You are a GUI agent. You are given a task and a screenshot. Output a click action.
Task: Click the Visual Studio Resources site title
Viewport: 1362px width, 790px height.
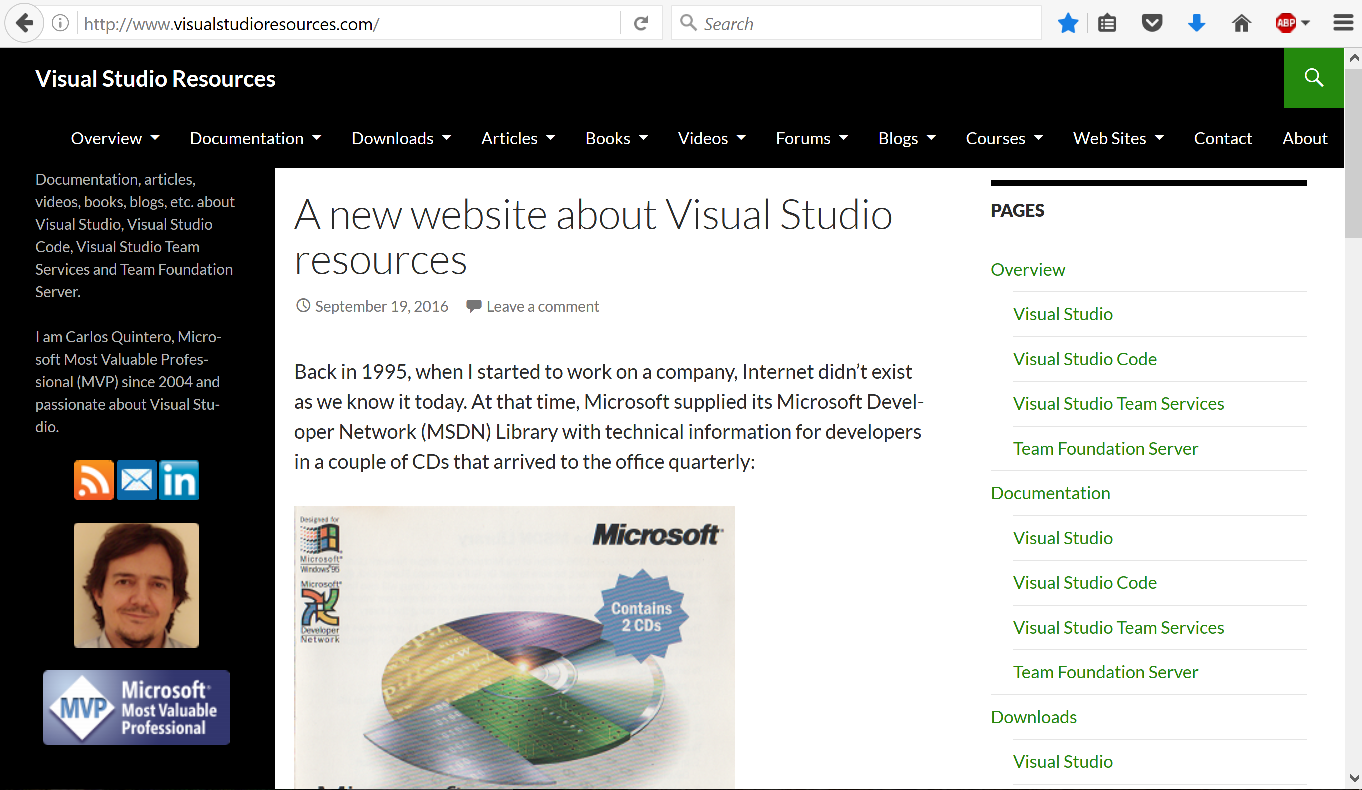[155, 79]
